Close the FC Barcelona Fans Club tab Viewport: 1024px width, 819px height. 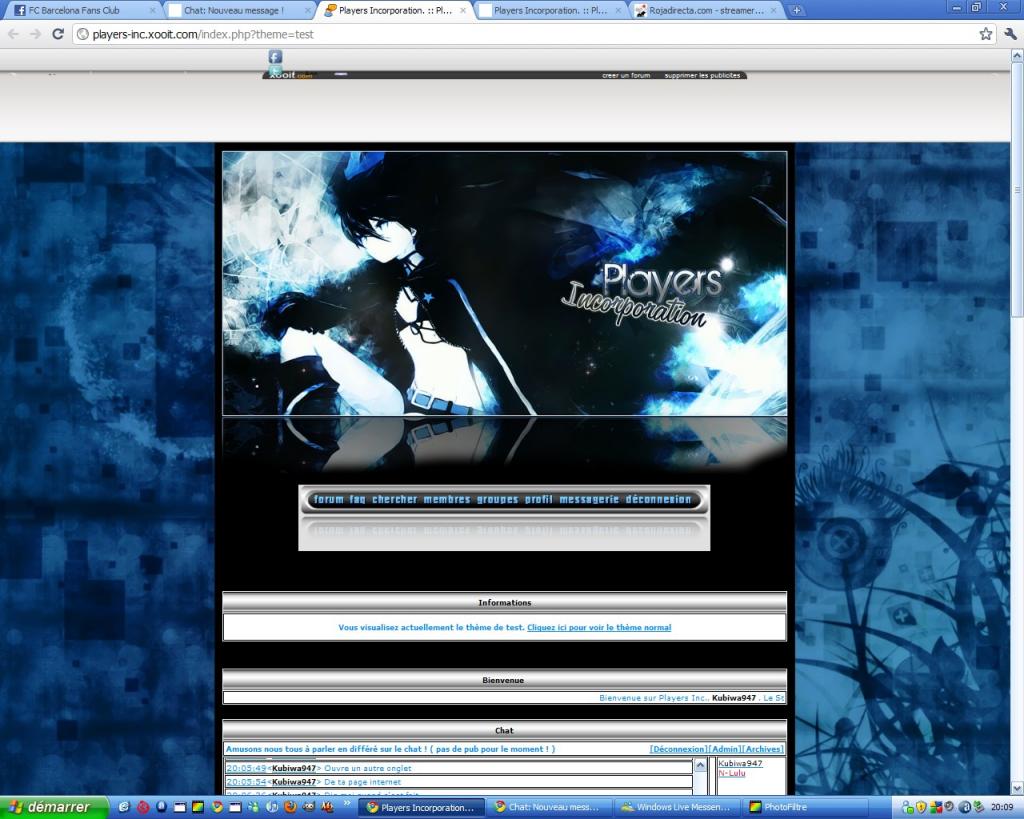tap(152, 10)
